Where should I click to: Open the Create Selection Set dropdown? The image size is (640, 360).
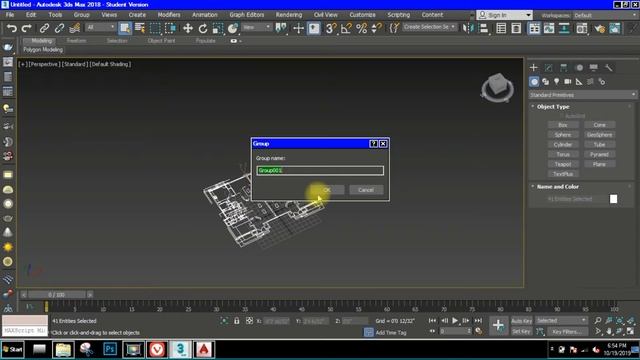429,27
